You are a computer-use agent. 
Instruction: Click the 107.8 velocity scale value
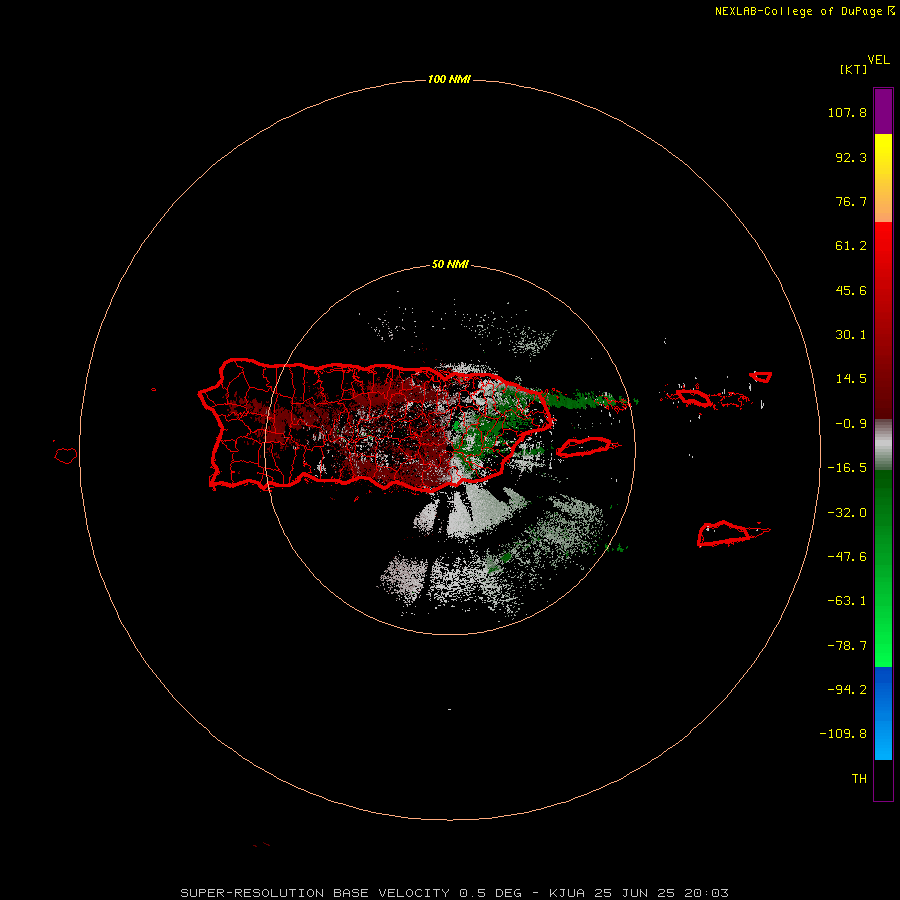tap(847, 112)
